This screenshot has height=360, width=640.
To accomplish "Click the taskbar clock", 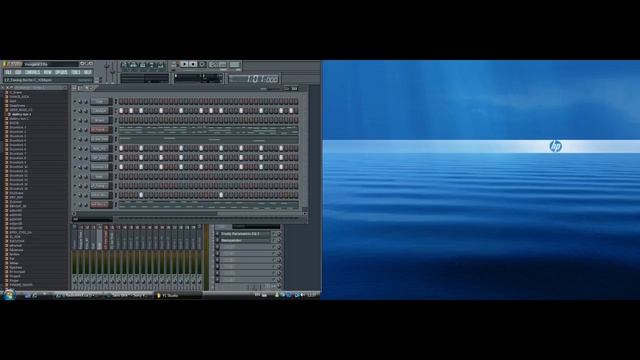I will pos(311,295).
